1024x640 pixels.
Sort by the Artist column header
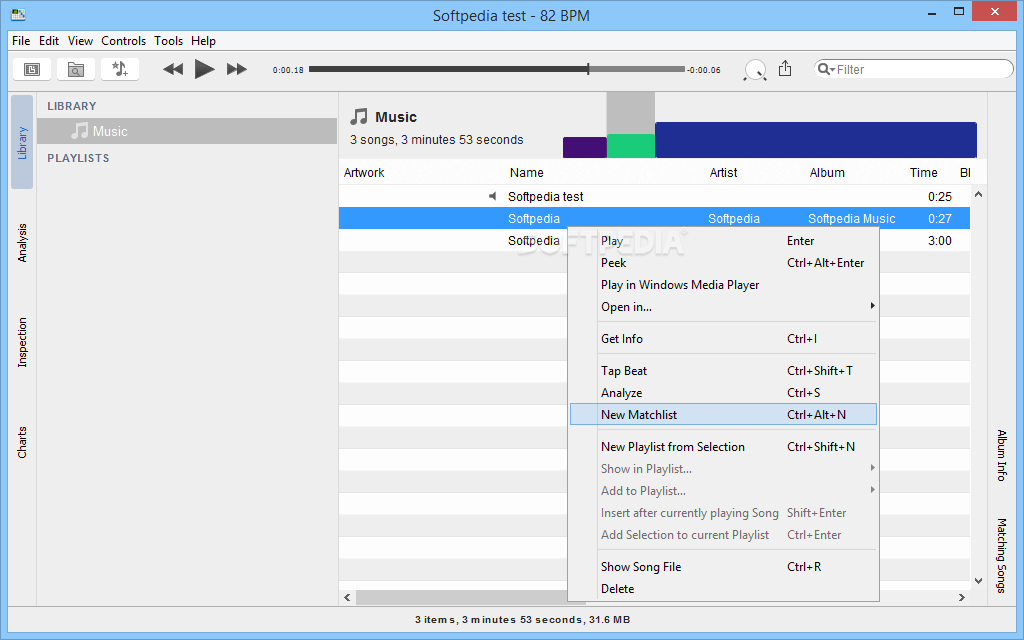723,172
